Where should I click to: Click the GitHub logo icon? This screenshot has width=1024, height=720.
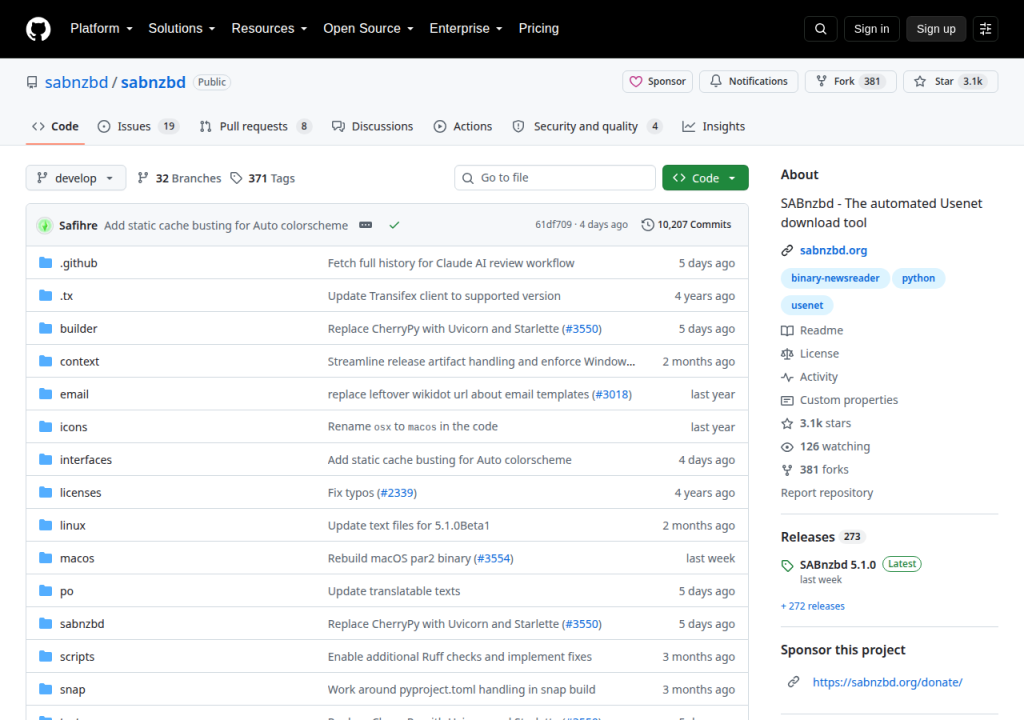[38, 29]
